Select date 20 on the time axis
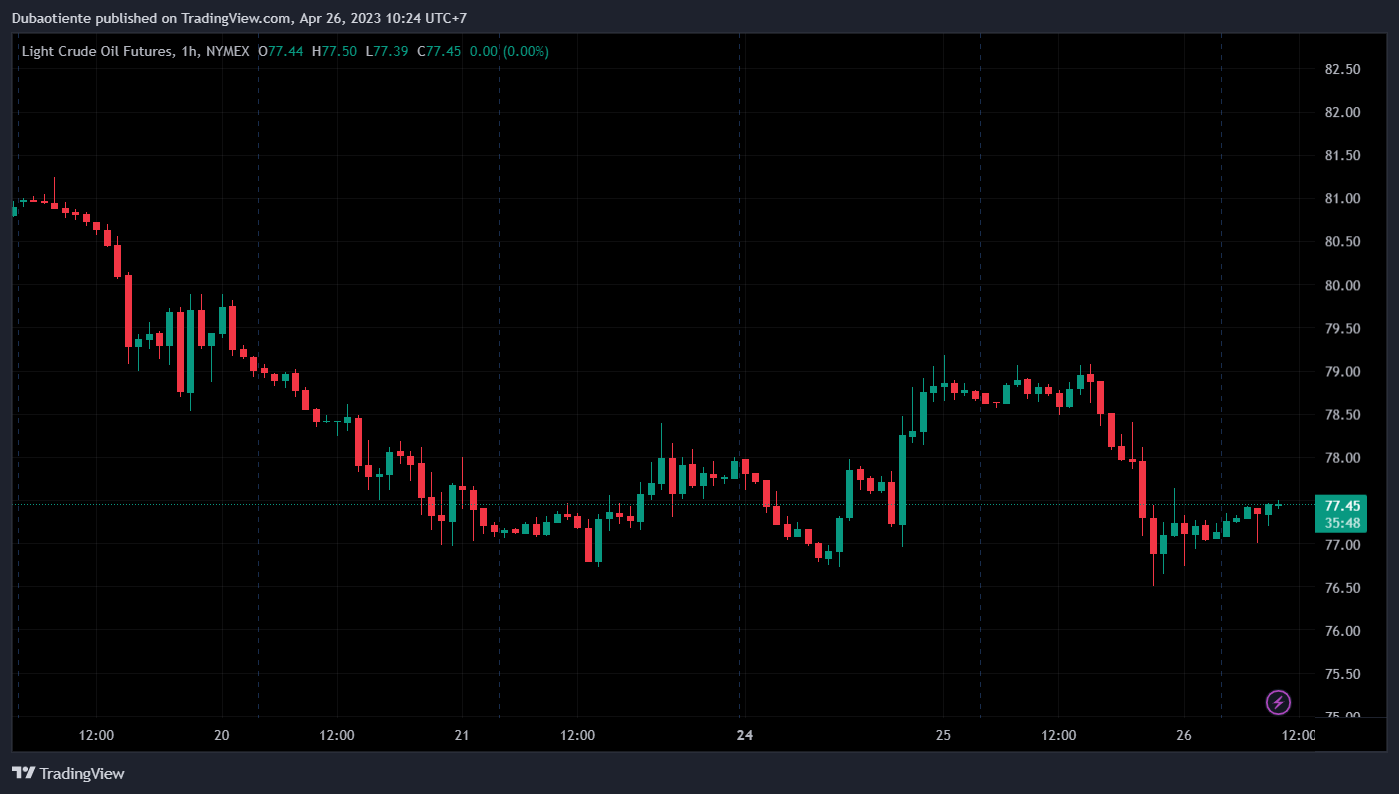This screenshot has height=794, width=1399. 222,735
